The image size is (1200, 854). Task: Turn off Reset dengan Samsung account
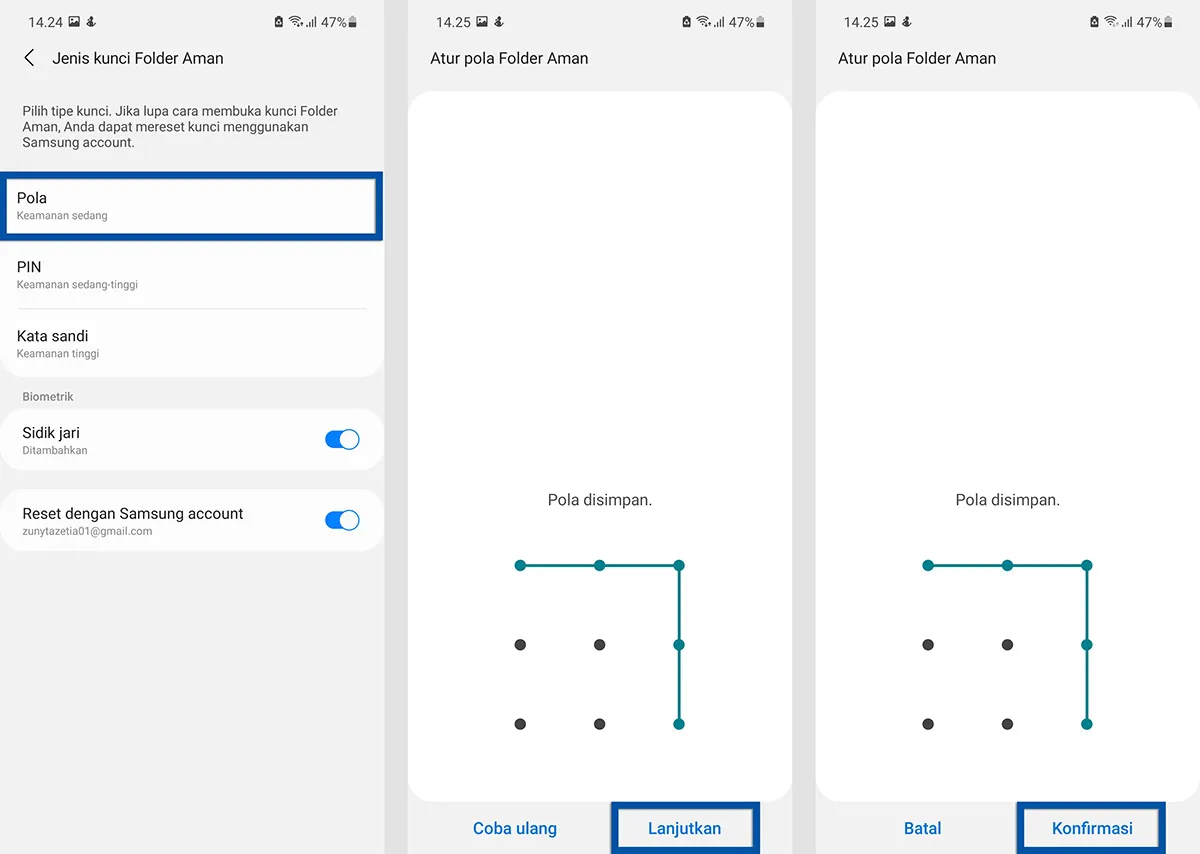click(343, 520)
